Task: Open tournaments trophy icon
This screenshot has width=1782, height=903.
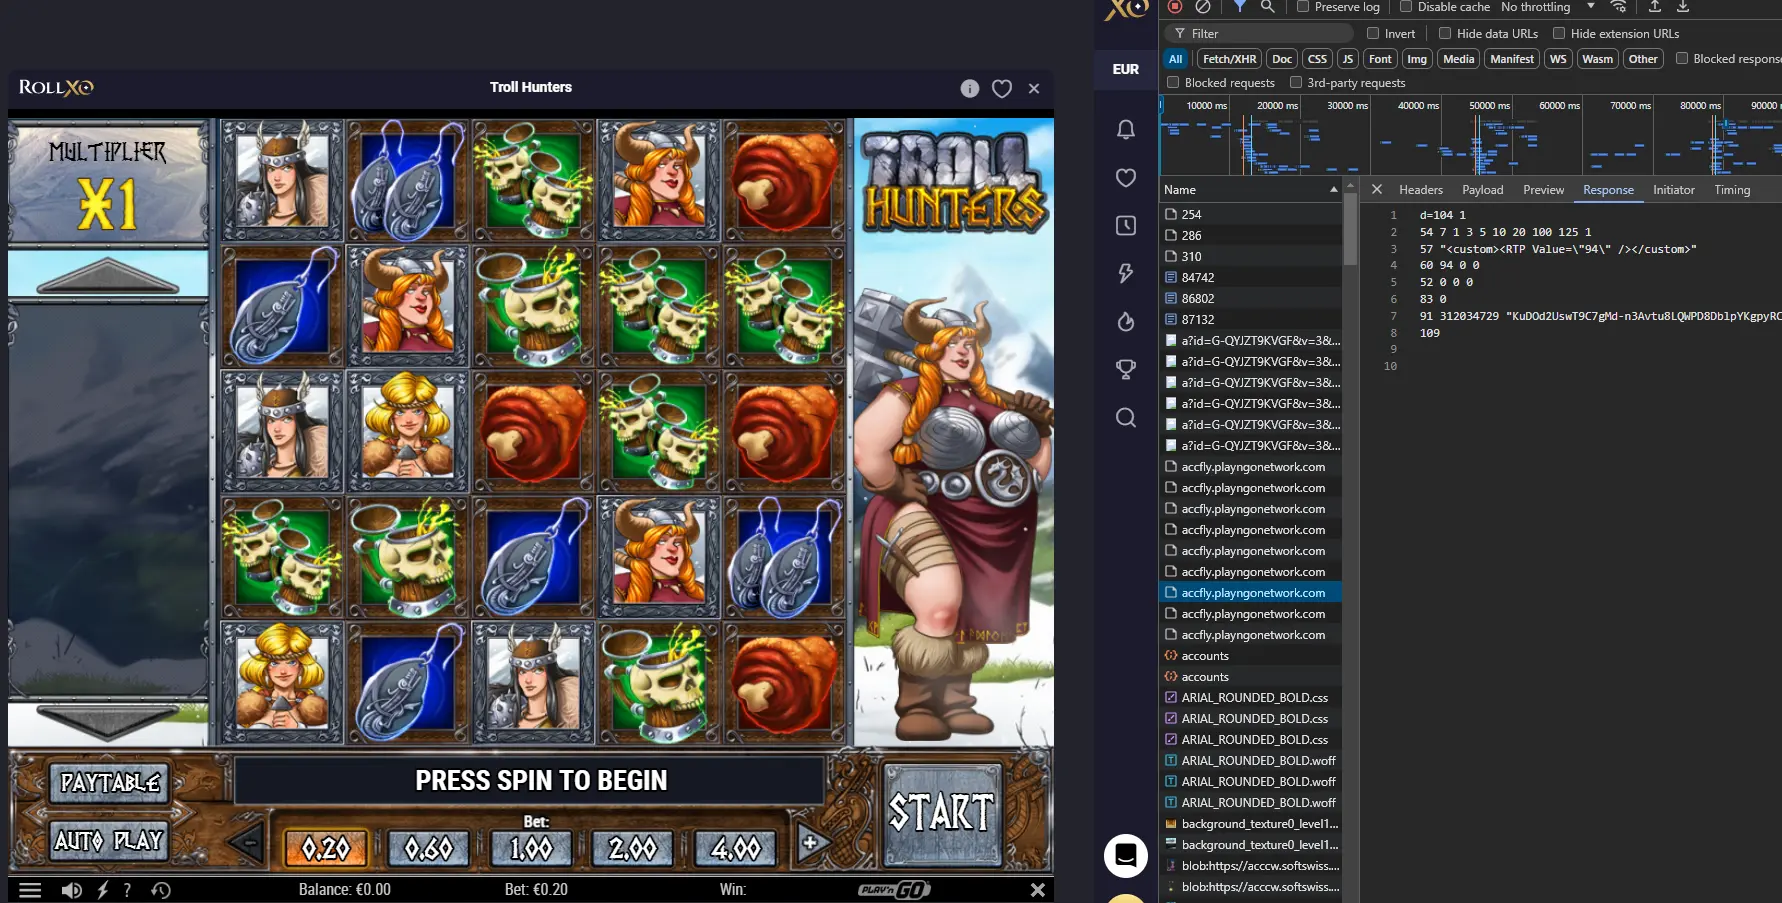Action: click(1126, 369)
